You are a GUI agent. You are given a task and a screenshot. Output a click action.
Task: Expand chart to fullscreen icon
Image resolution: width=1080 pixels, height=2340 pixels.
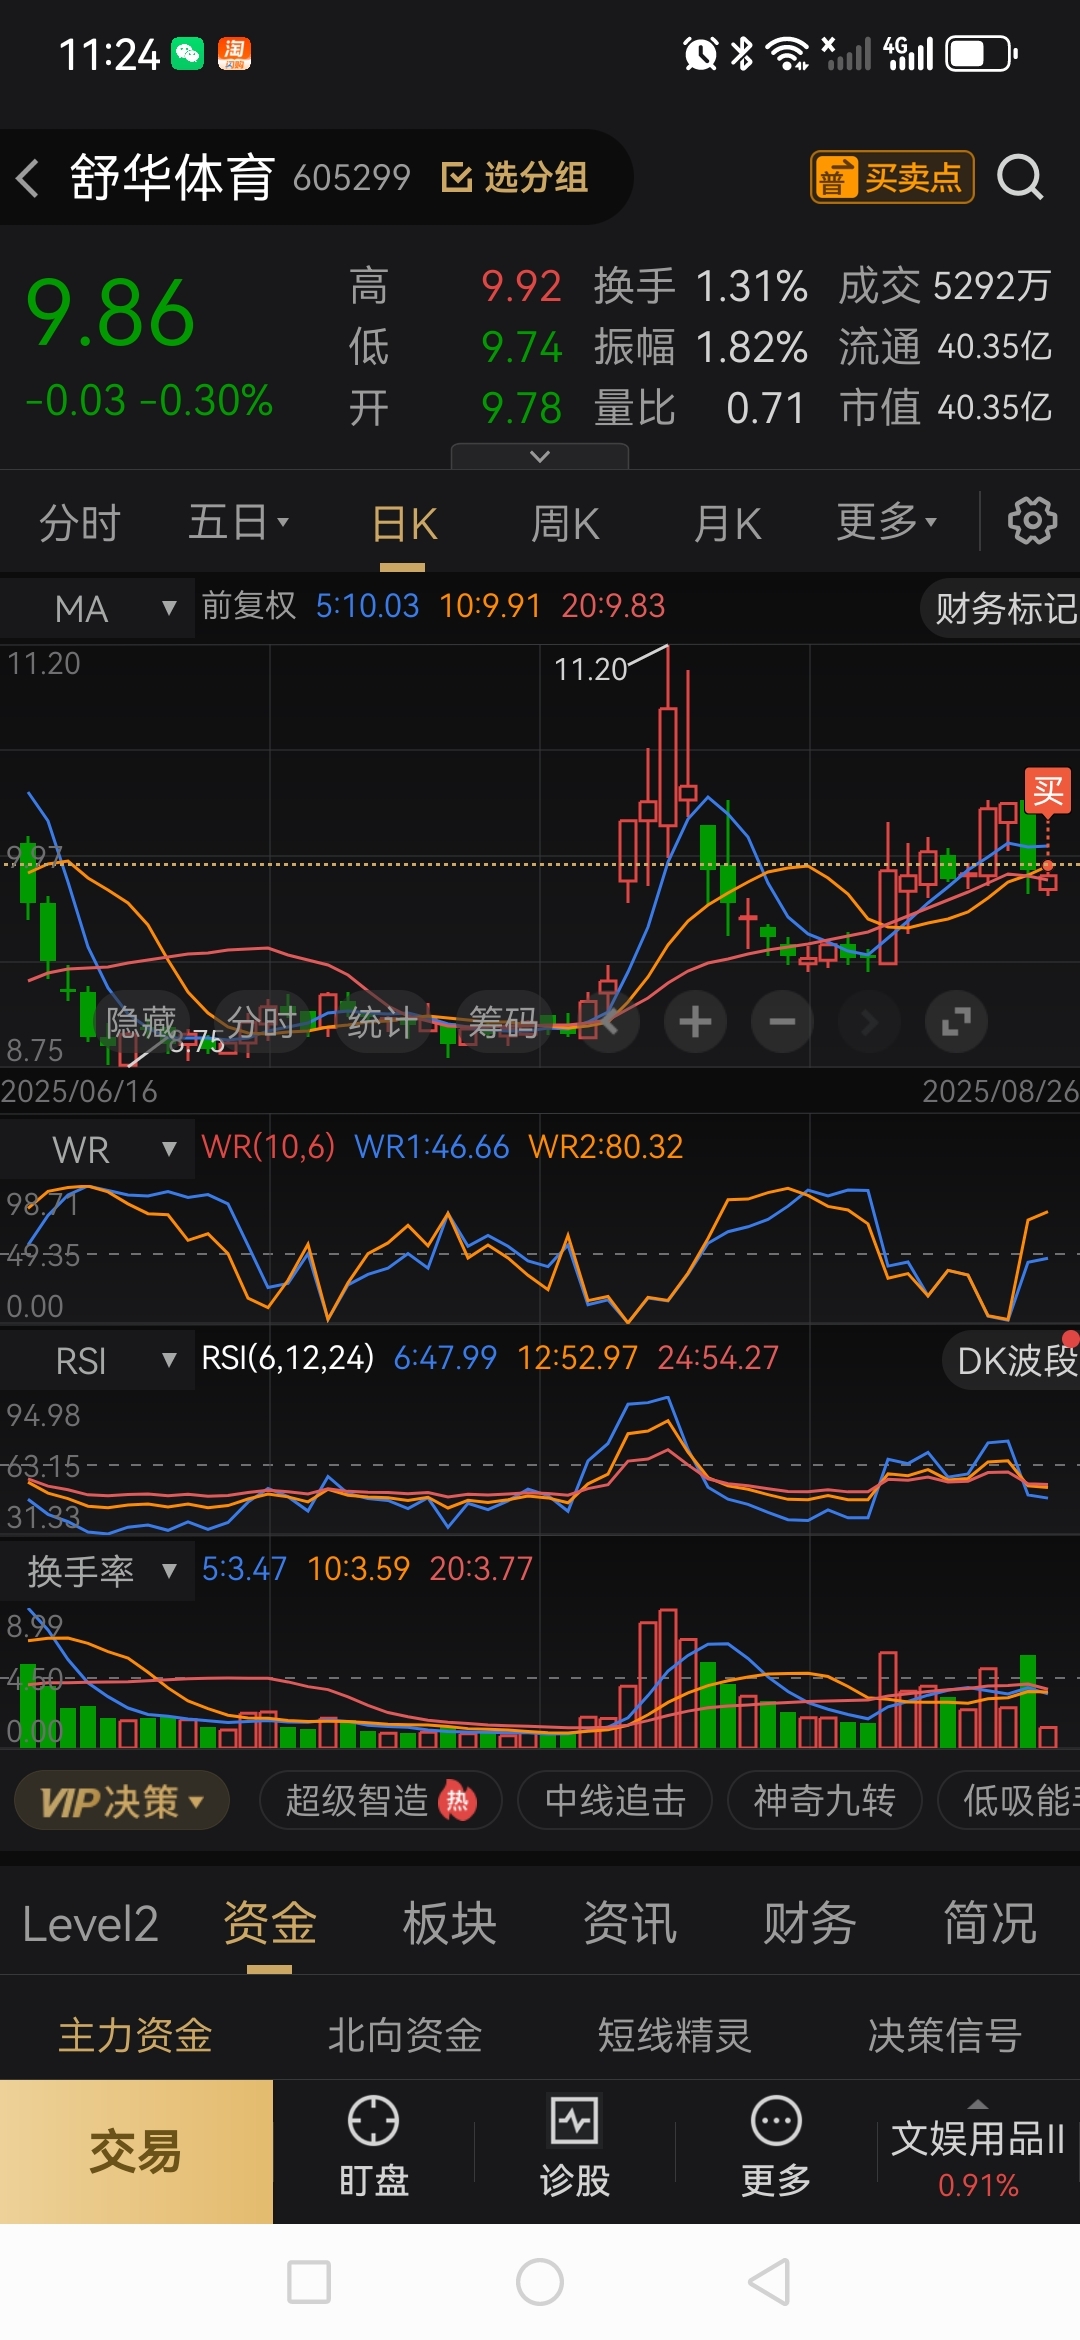(x=956, y=1022)
